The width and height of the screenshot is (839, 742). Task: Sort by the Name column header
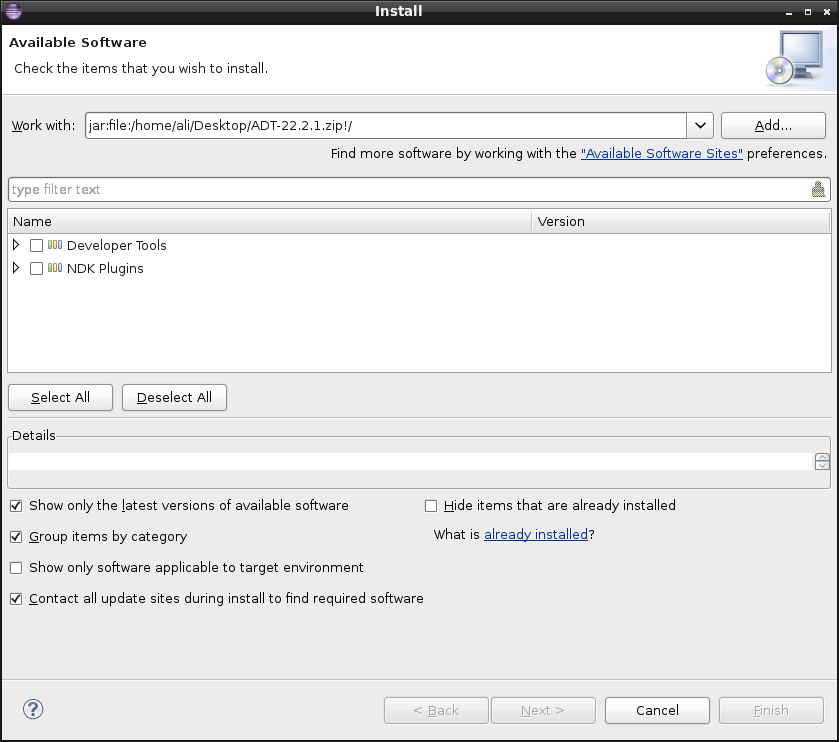(x=269, y=221)
